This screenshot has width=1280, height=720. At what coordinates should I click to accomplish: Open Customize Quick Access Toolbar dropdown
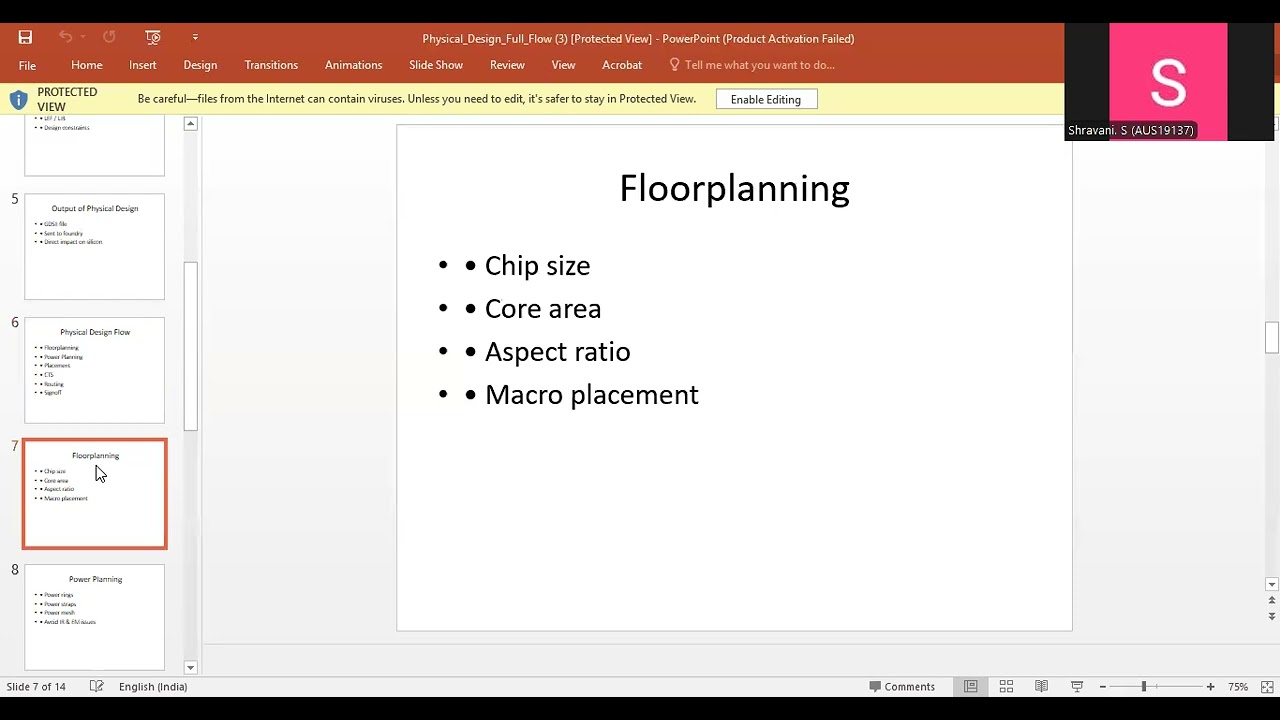coord(195,37)
